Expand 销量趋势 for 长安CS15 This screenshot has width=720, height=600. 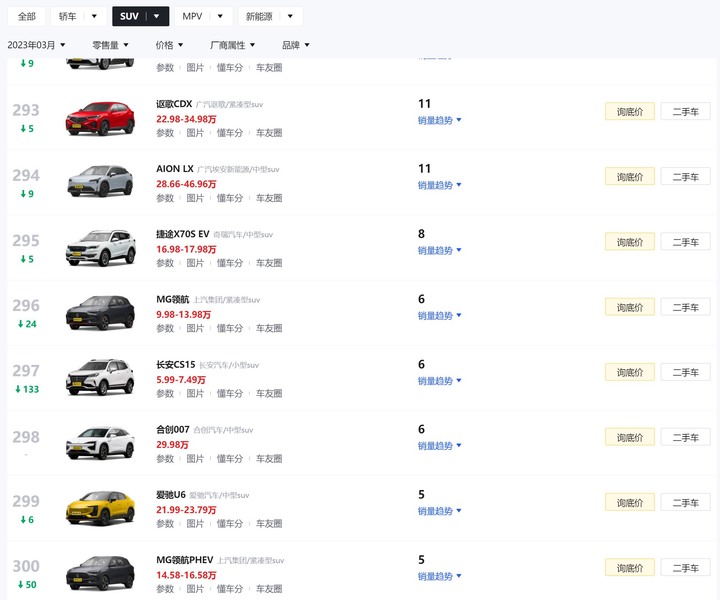point(439,381)
